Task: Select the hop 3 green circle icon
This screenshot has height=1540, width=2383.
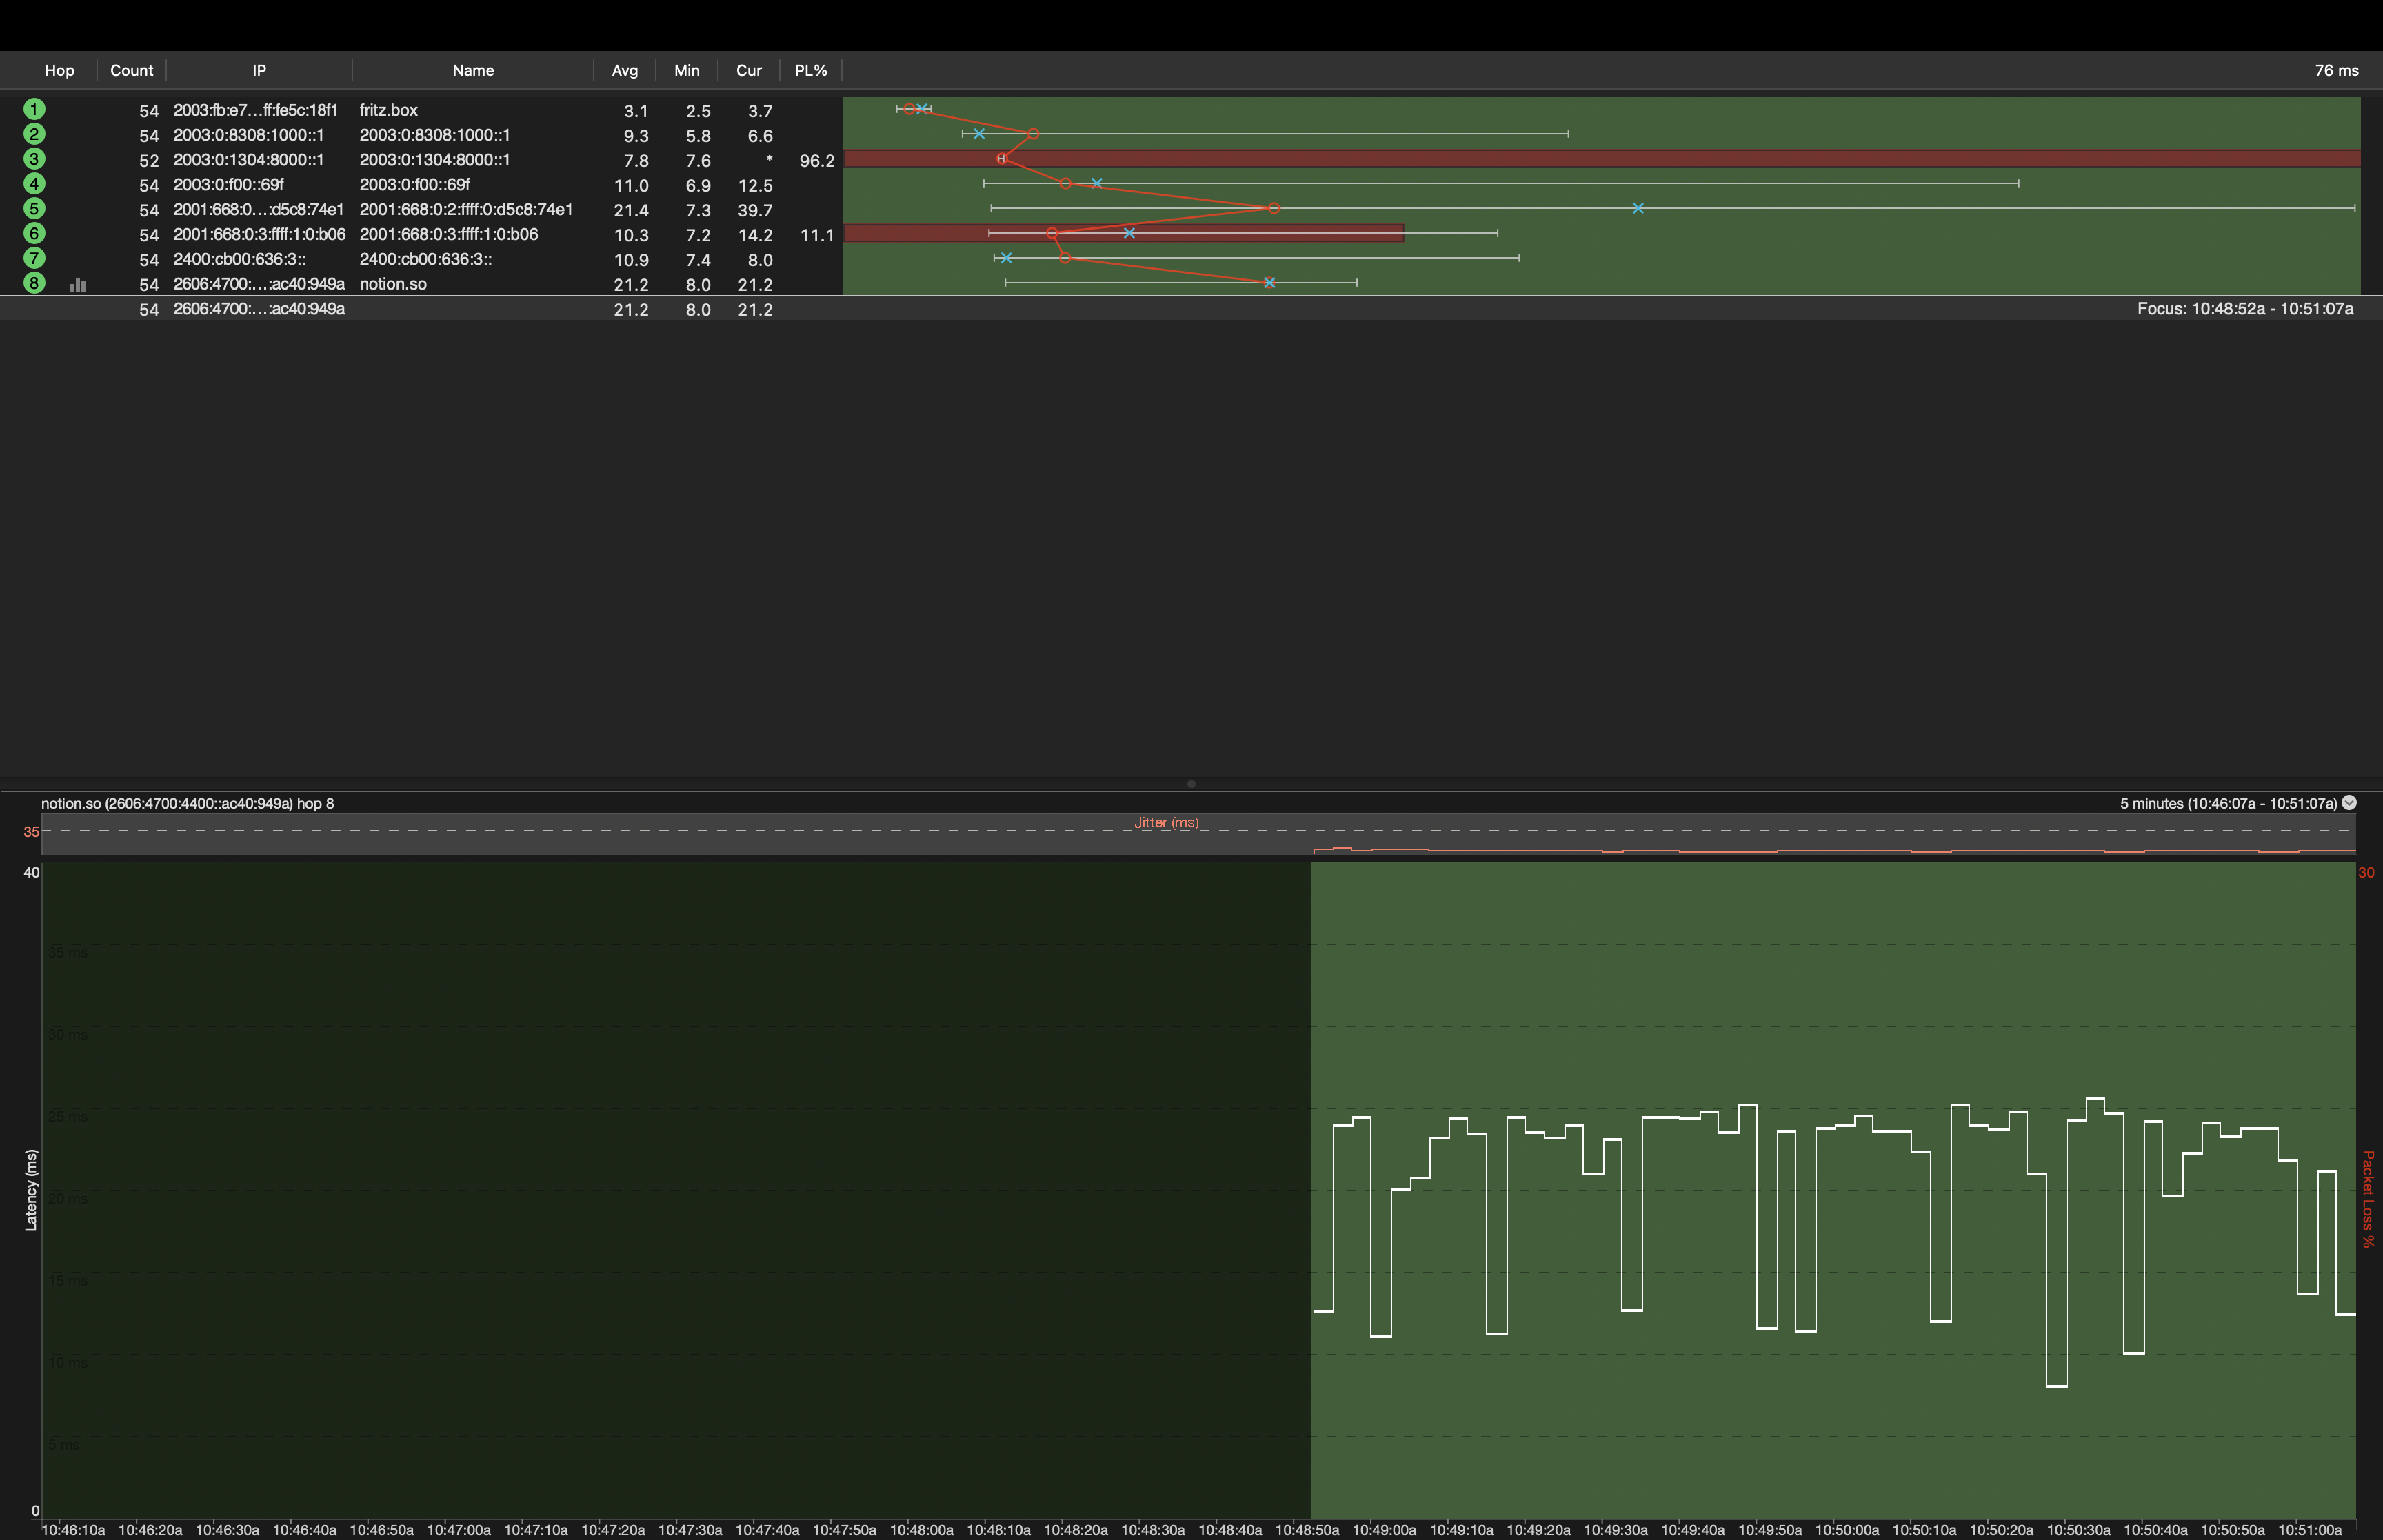Action: tap(34, 159)
